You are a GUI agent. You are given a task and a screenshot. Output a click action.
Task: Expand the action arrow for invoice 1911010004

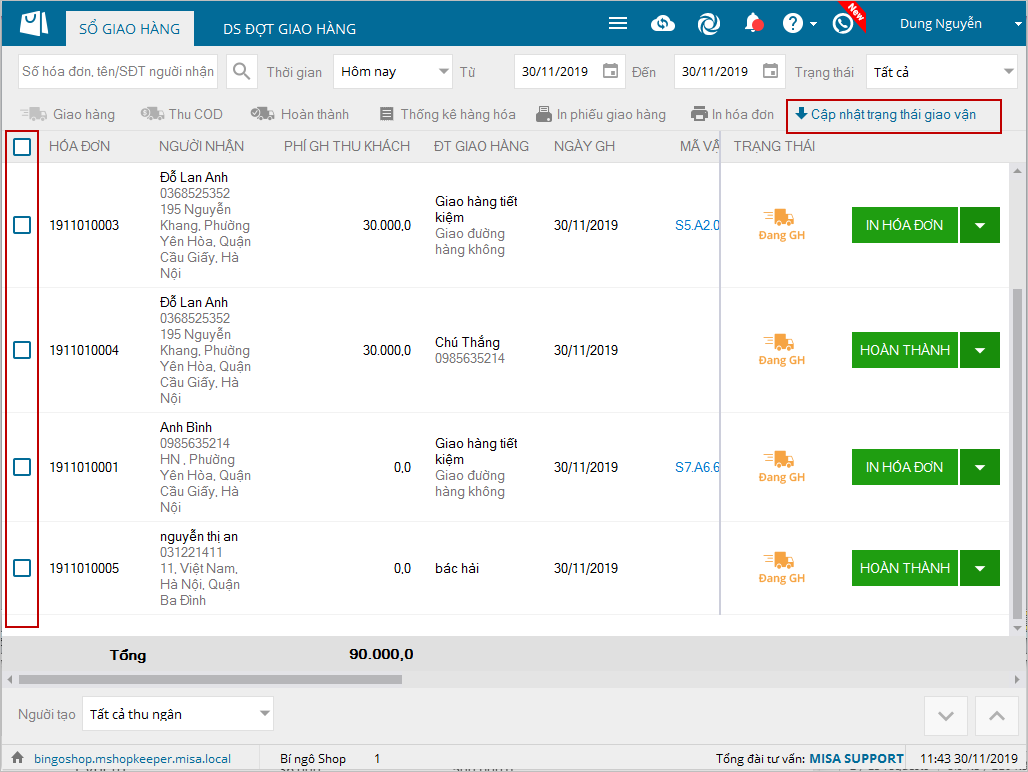coord(980,350)
